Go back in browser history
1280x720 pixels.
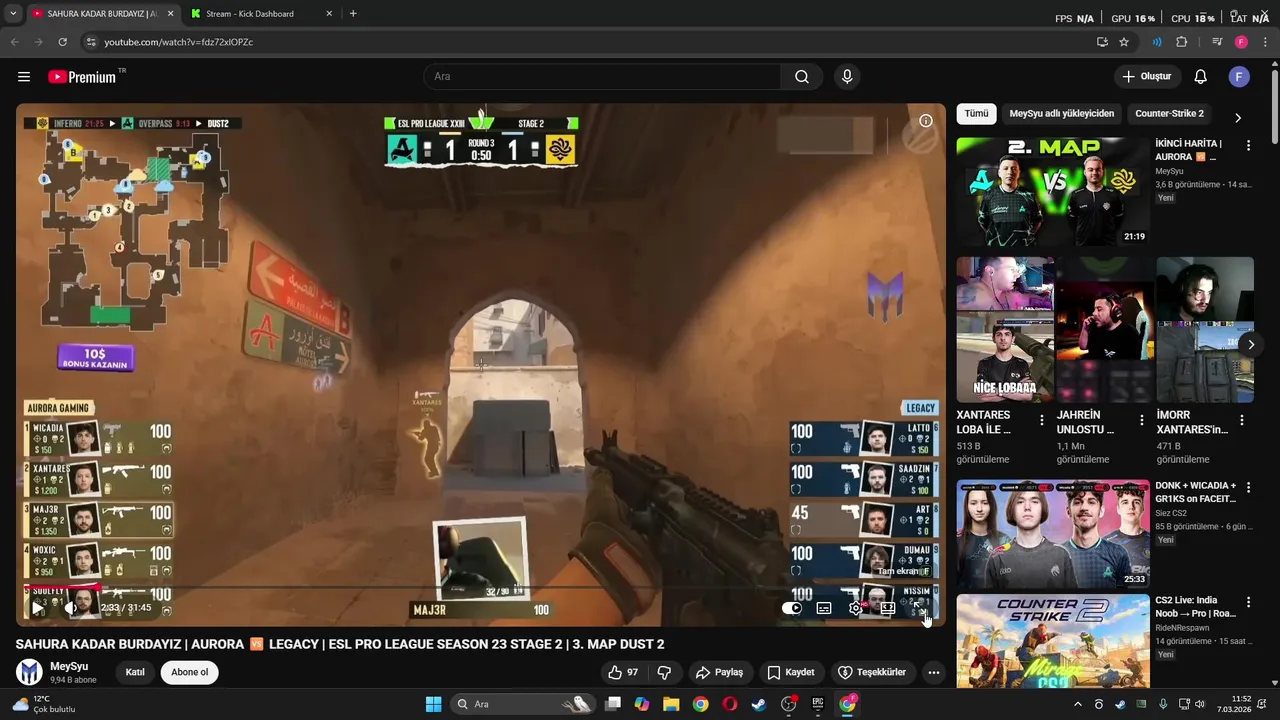point(15,42)
